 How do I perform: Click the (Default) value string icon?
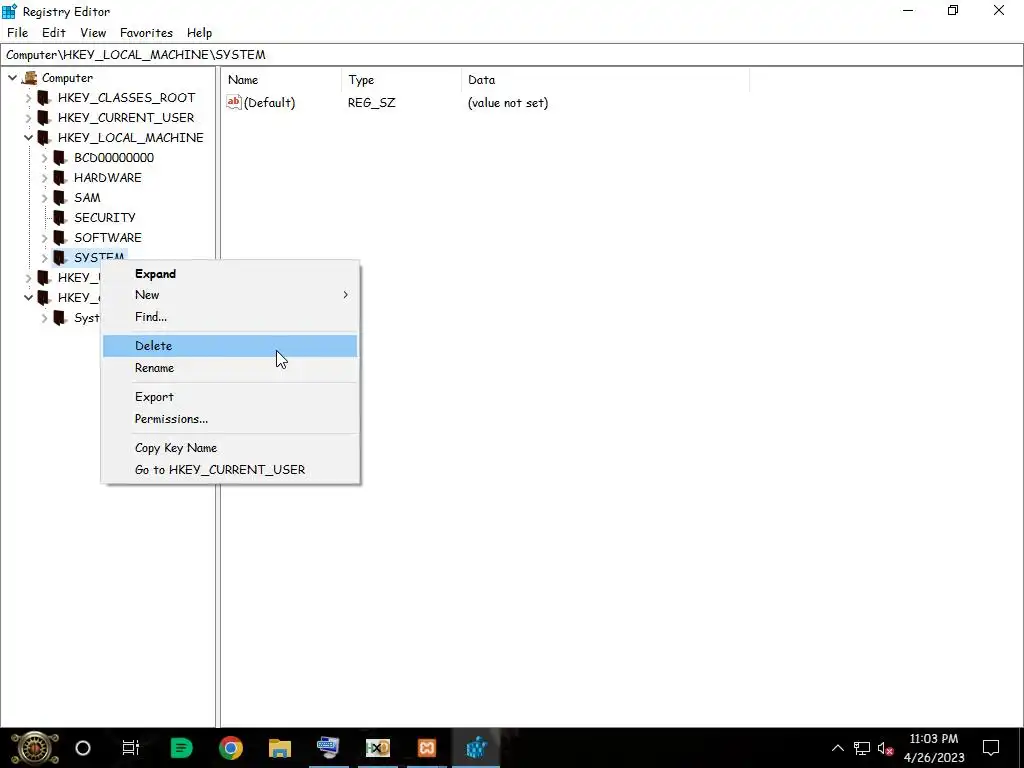click(234, 102)
